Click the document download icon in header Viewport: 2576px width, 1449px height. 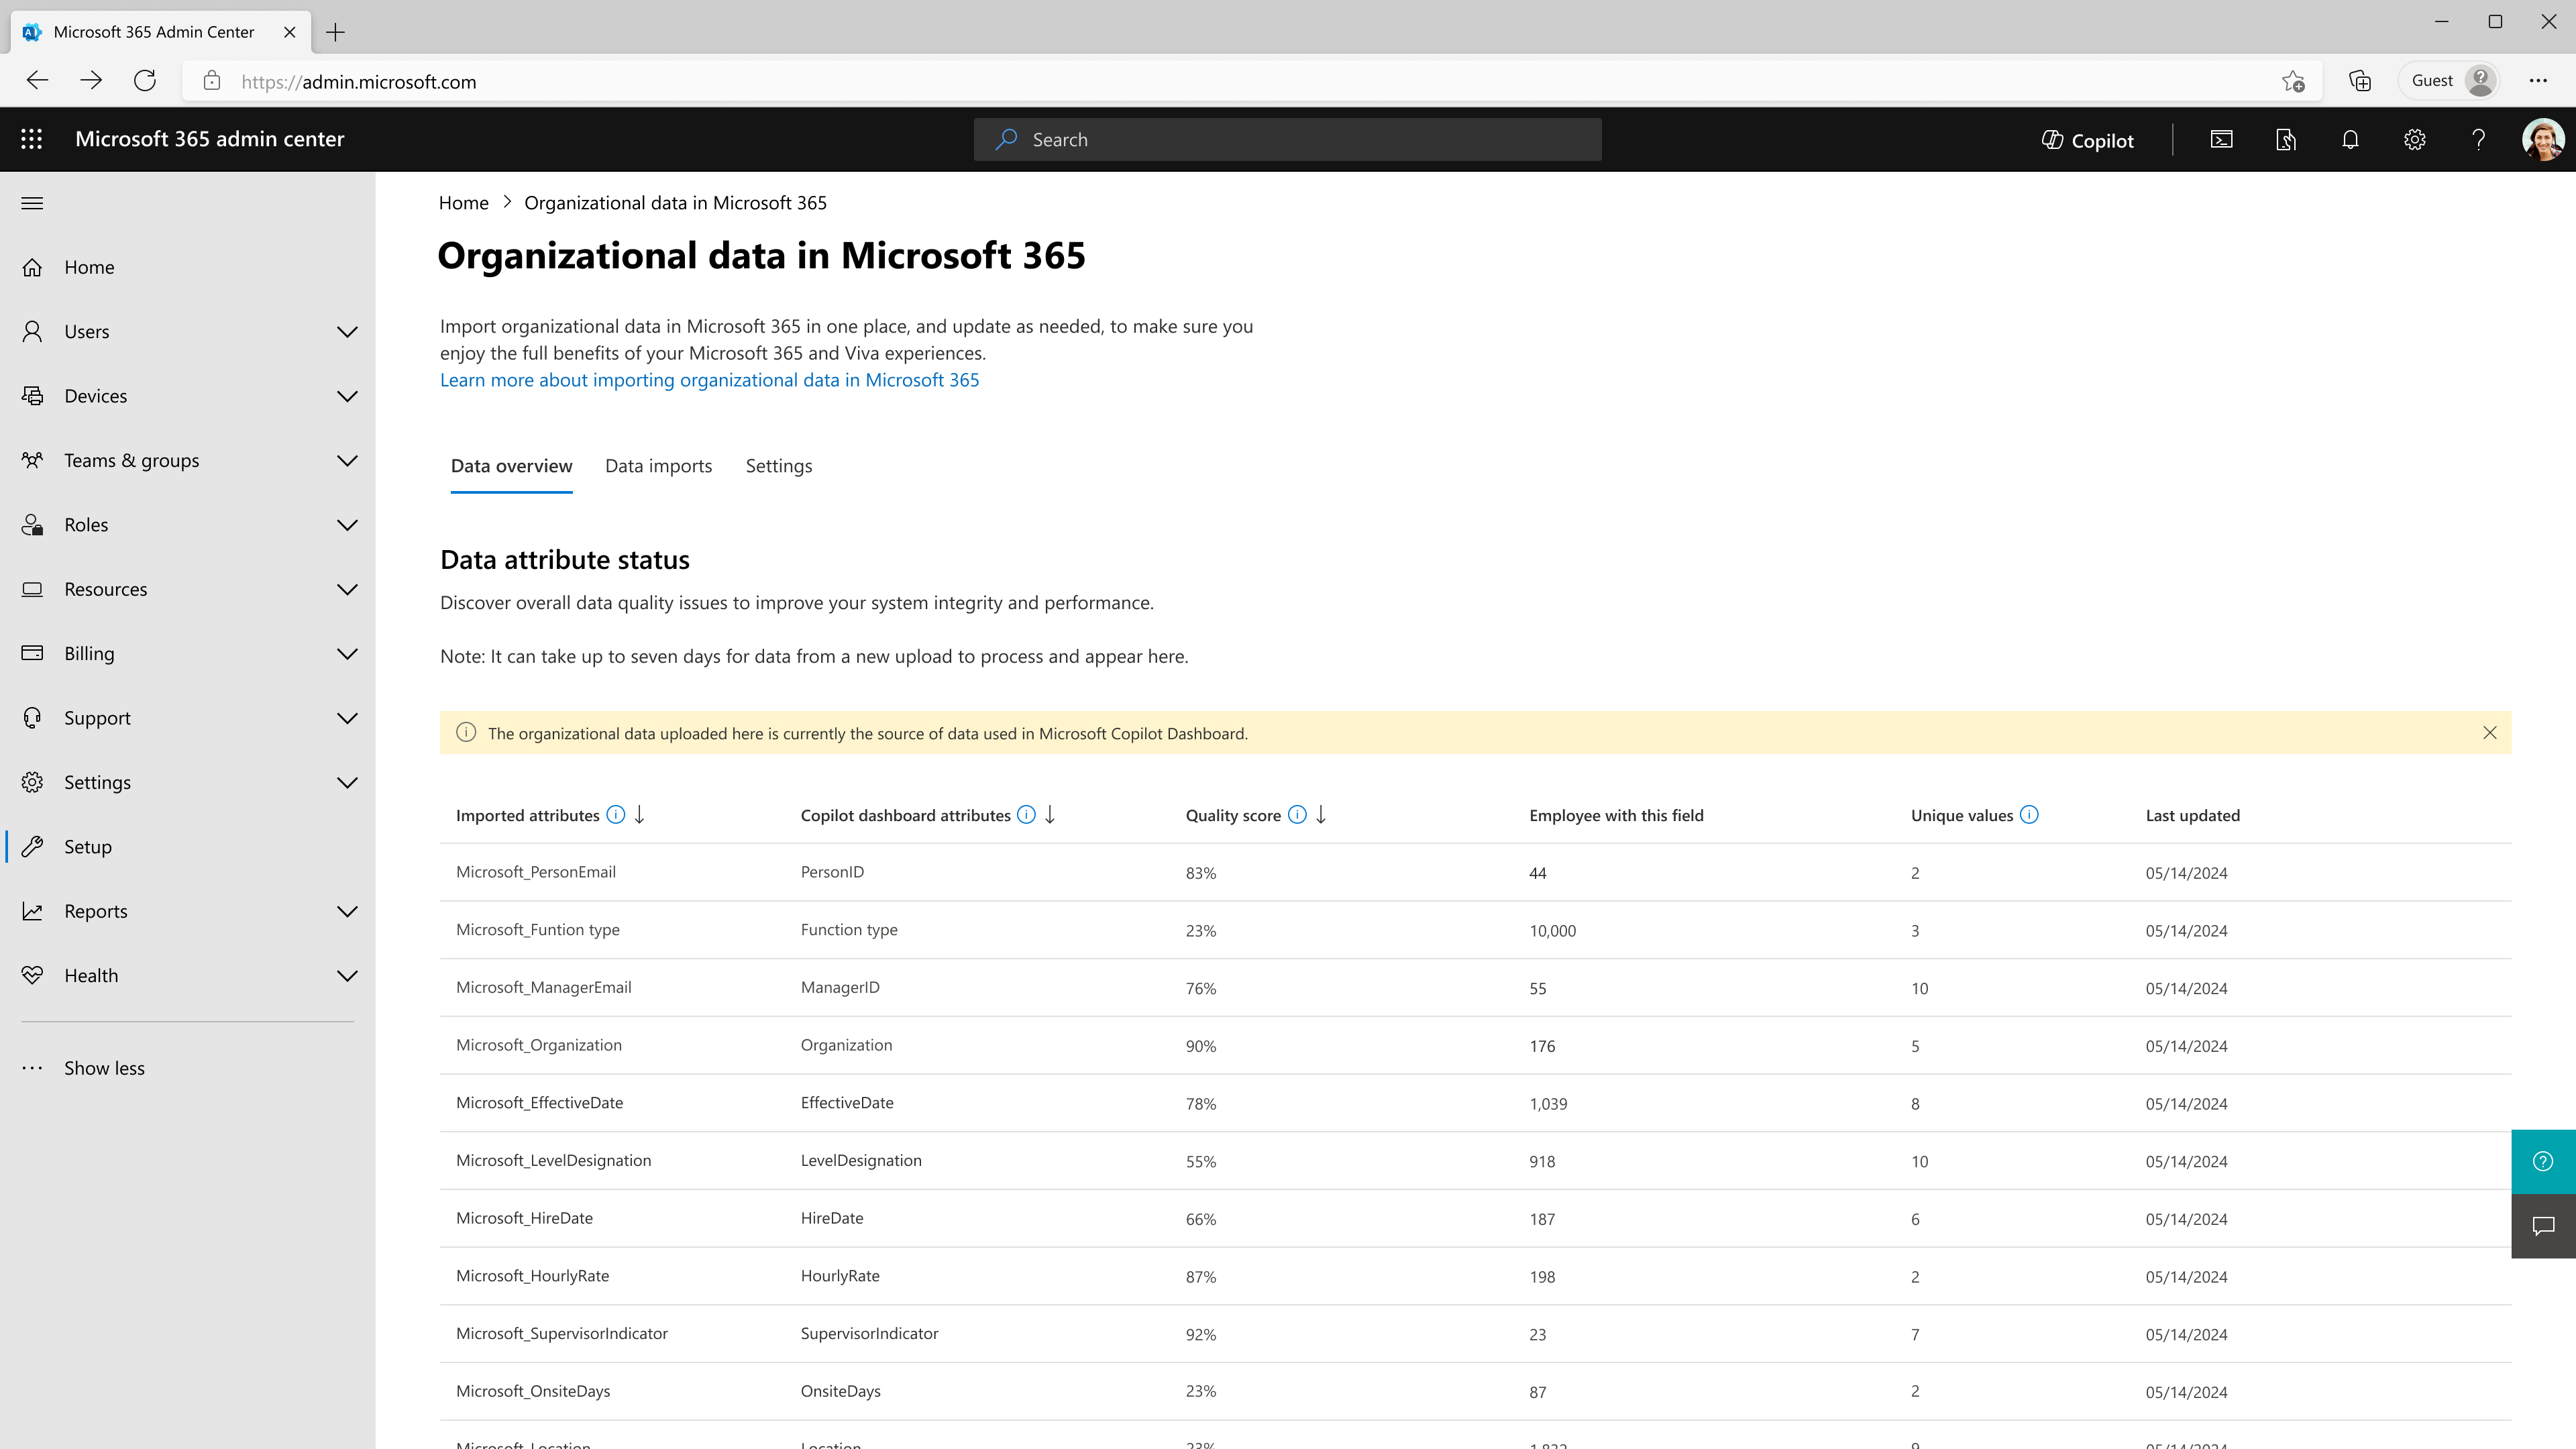[x=2286, y=139]
